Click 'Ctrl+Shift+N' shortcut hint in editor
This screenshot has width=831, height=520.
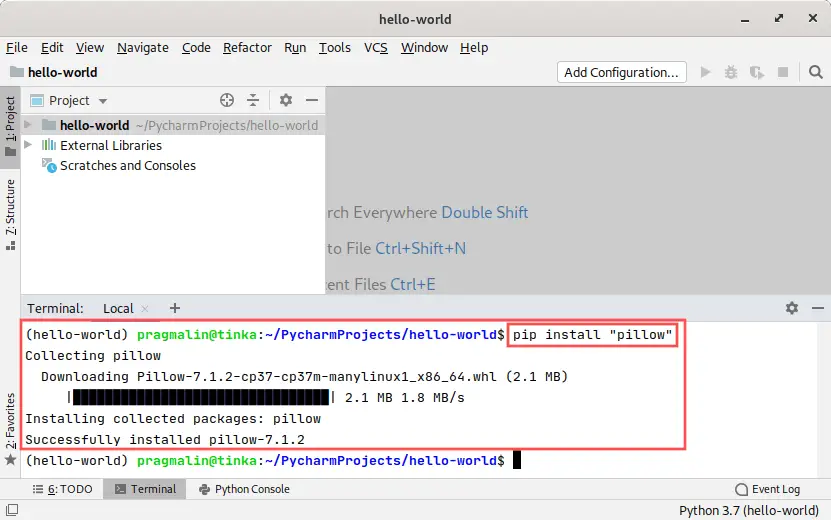click(420, 249)
